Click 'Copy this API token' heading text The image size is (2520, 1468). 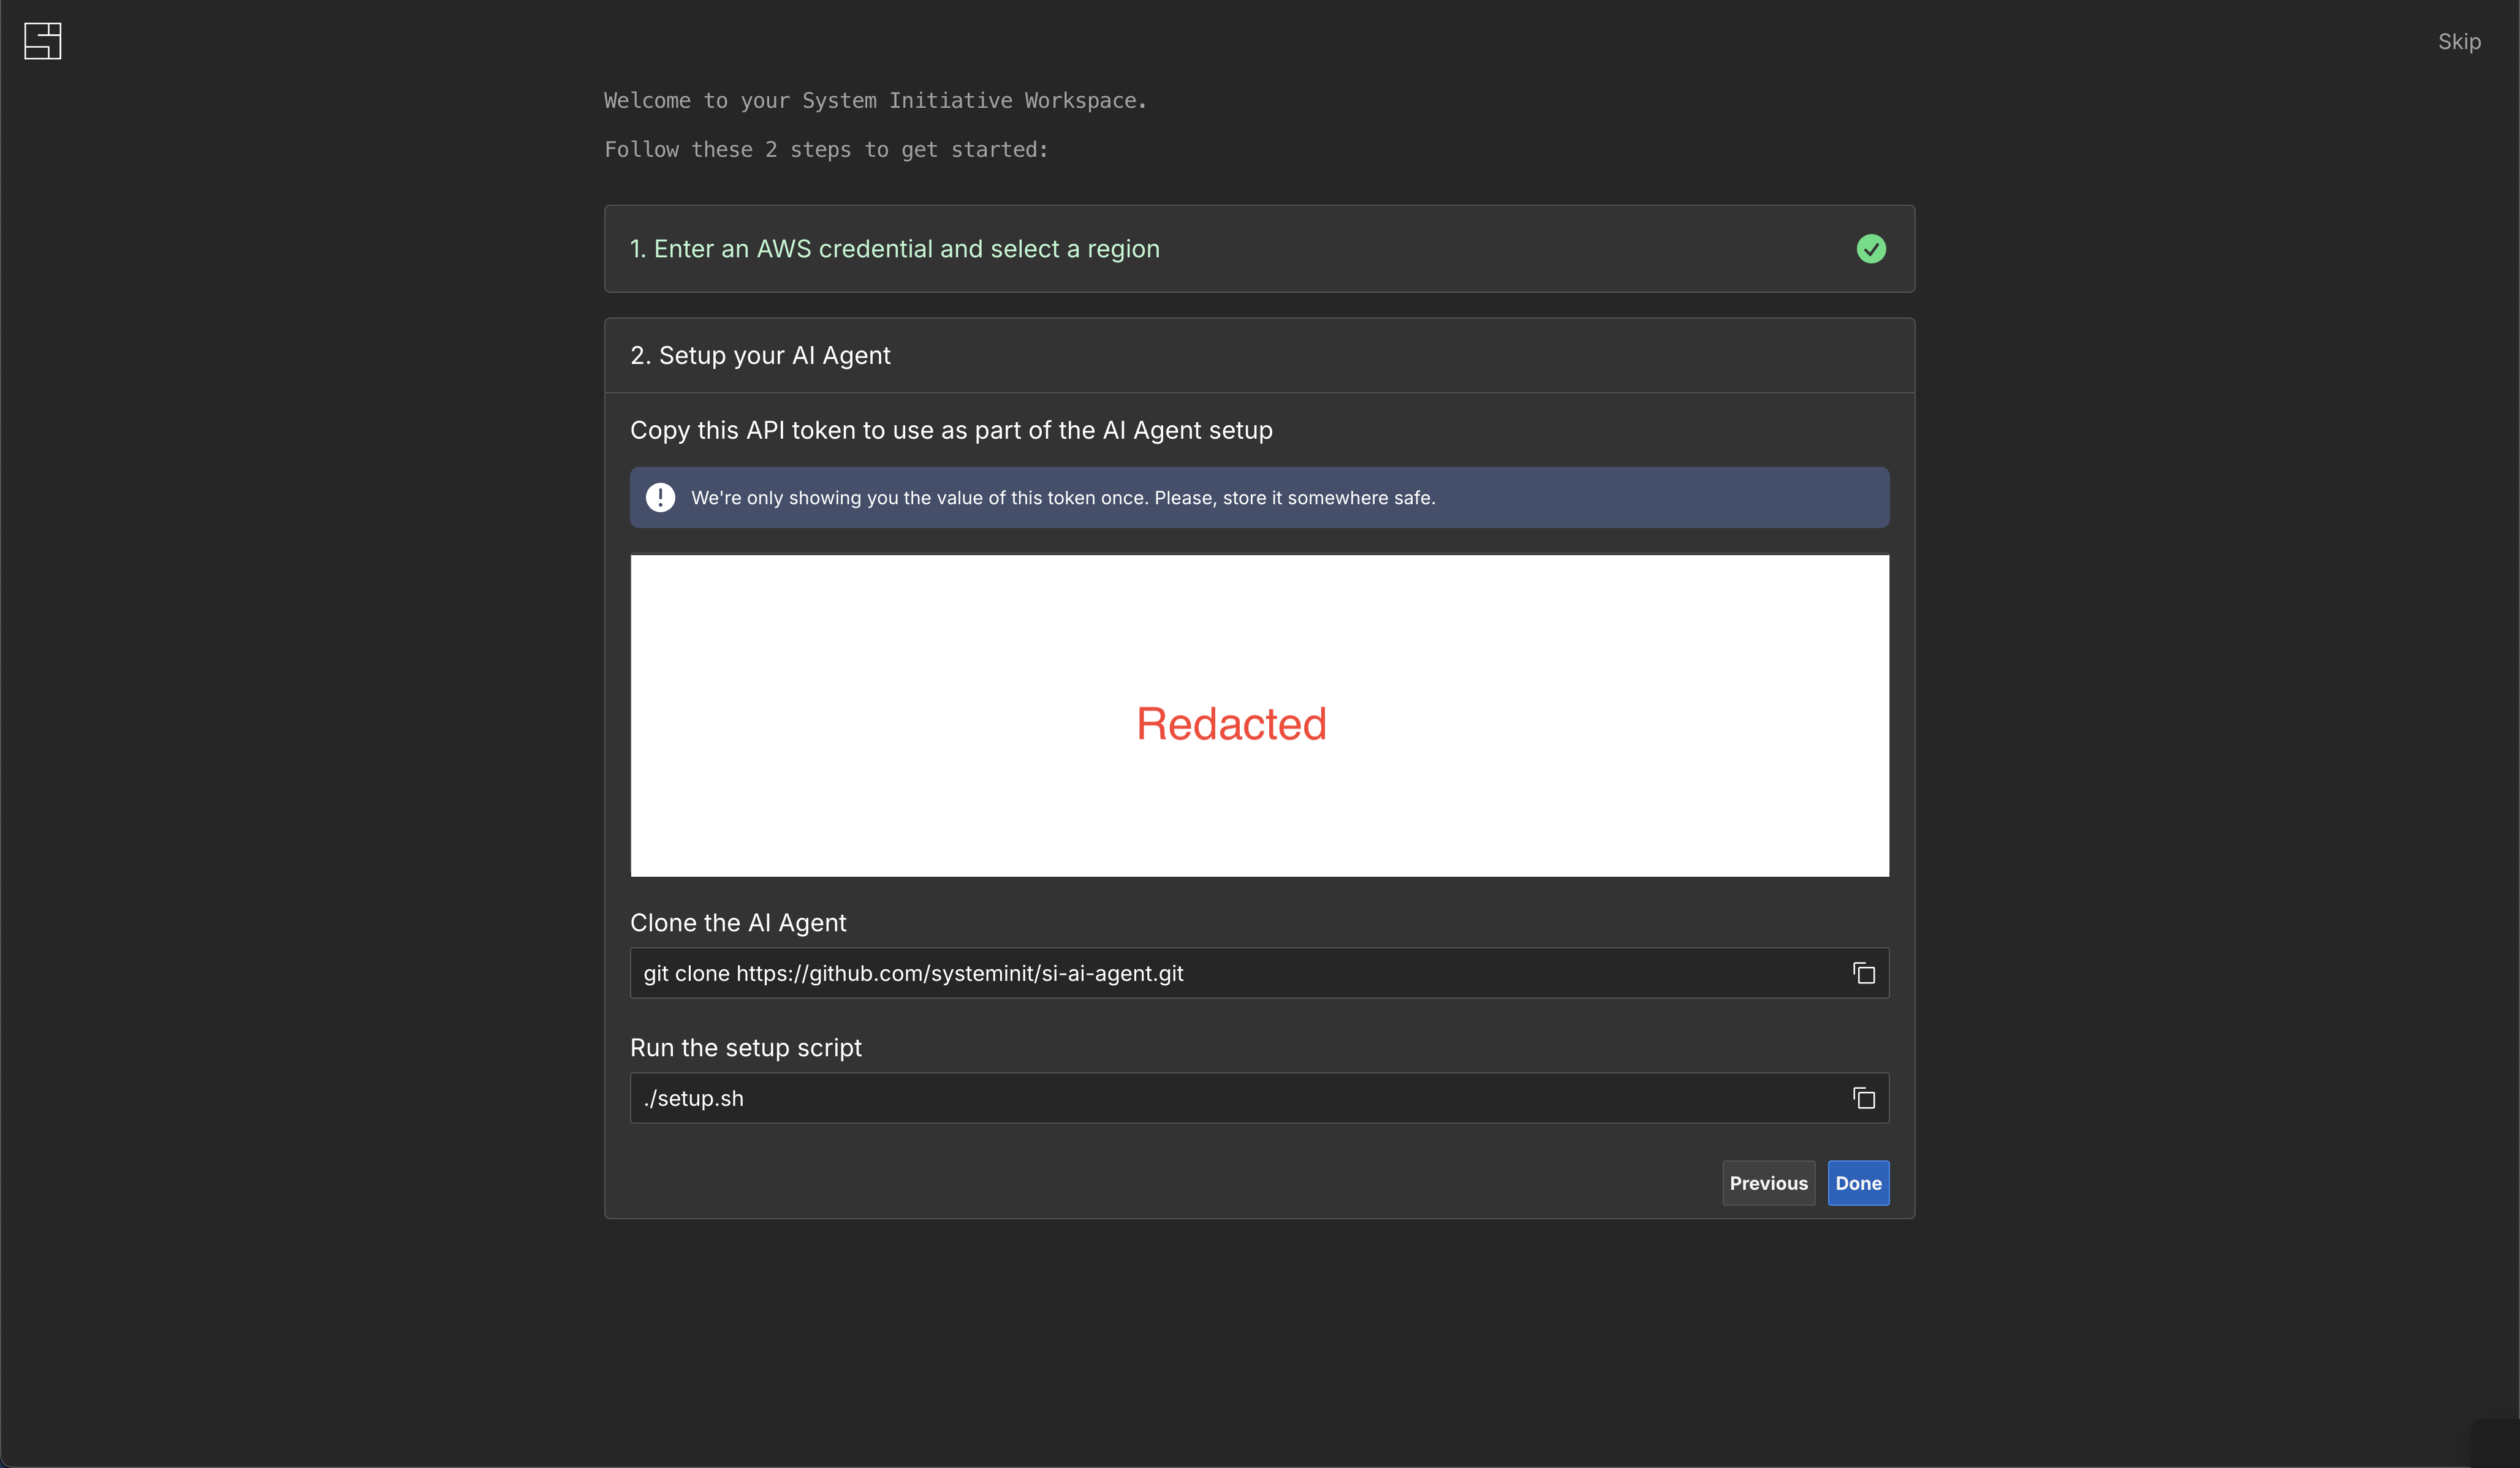951,430
